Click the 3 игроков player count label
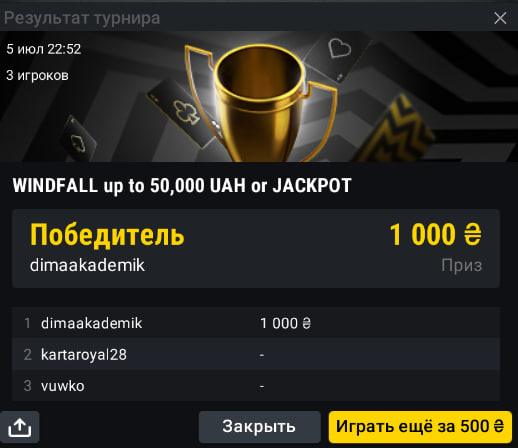This screenshot has height=448, width=518. point(37,75)
